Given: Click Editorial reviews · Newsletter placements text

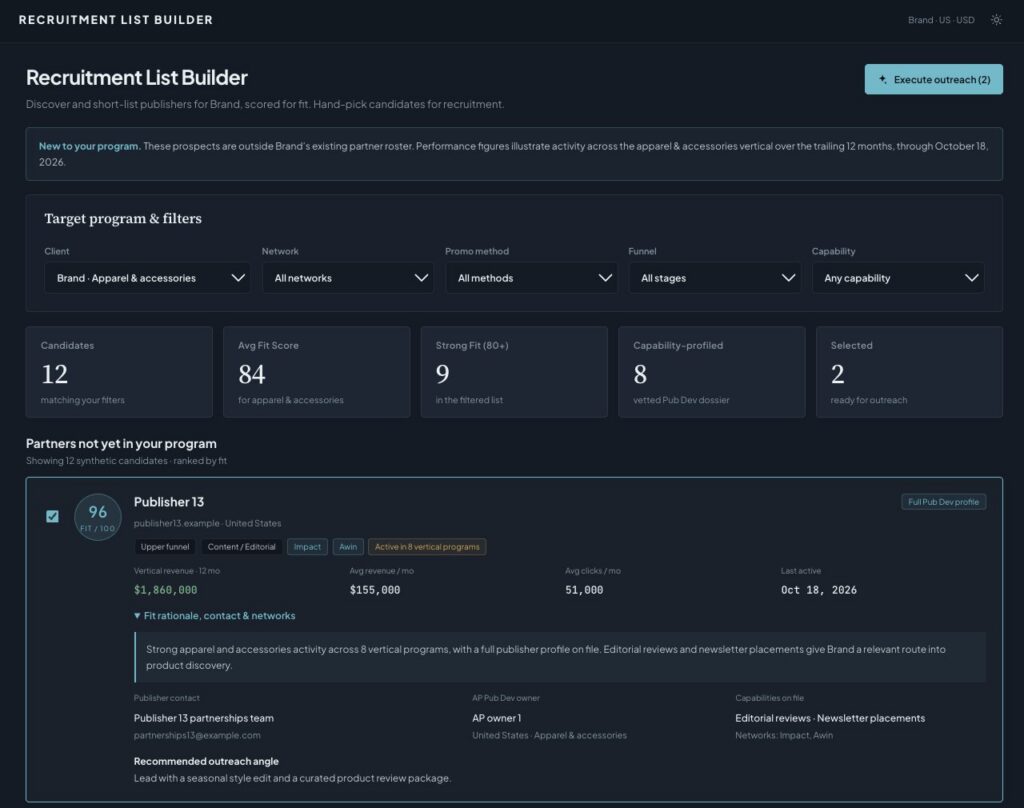Looking at the screenshot, I should (x=830, y=718).
